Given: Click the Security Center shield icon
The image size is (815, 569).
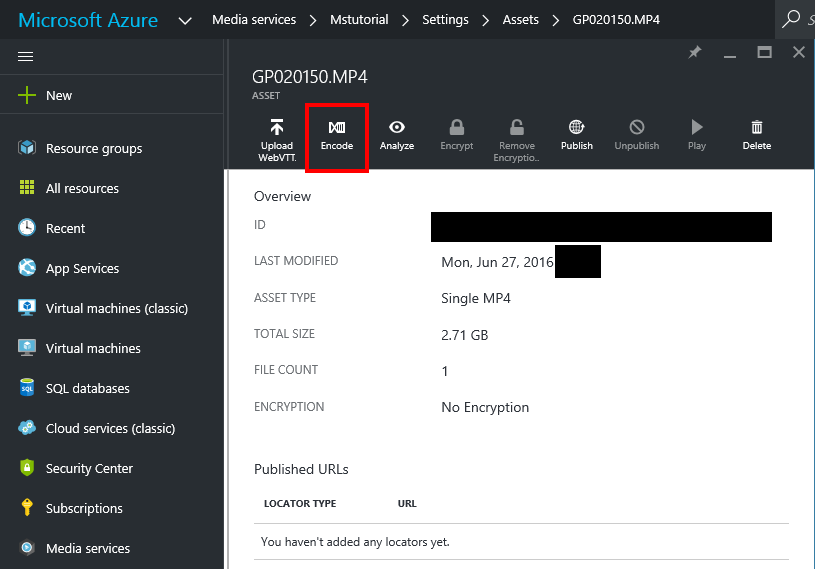Looking at the screenshot, I should click(x=27, y=467).
